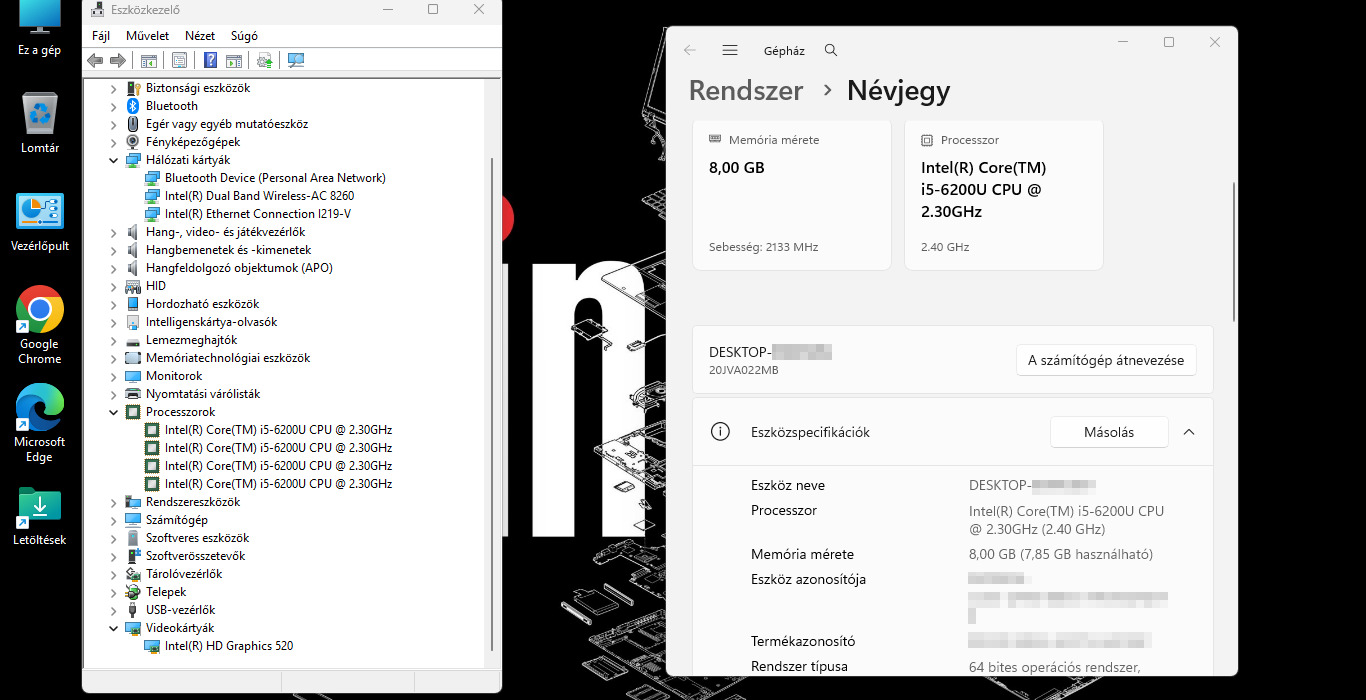Click the Tárolóvezérlők icon
Image resolution: width=1366 pixels, height=700 pixels.
pos(133,574)
